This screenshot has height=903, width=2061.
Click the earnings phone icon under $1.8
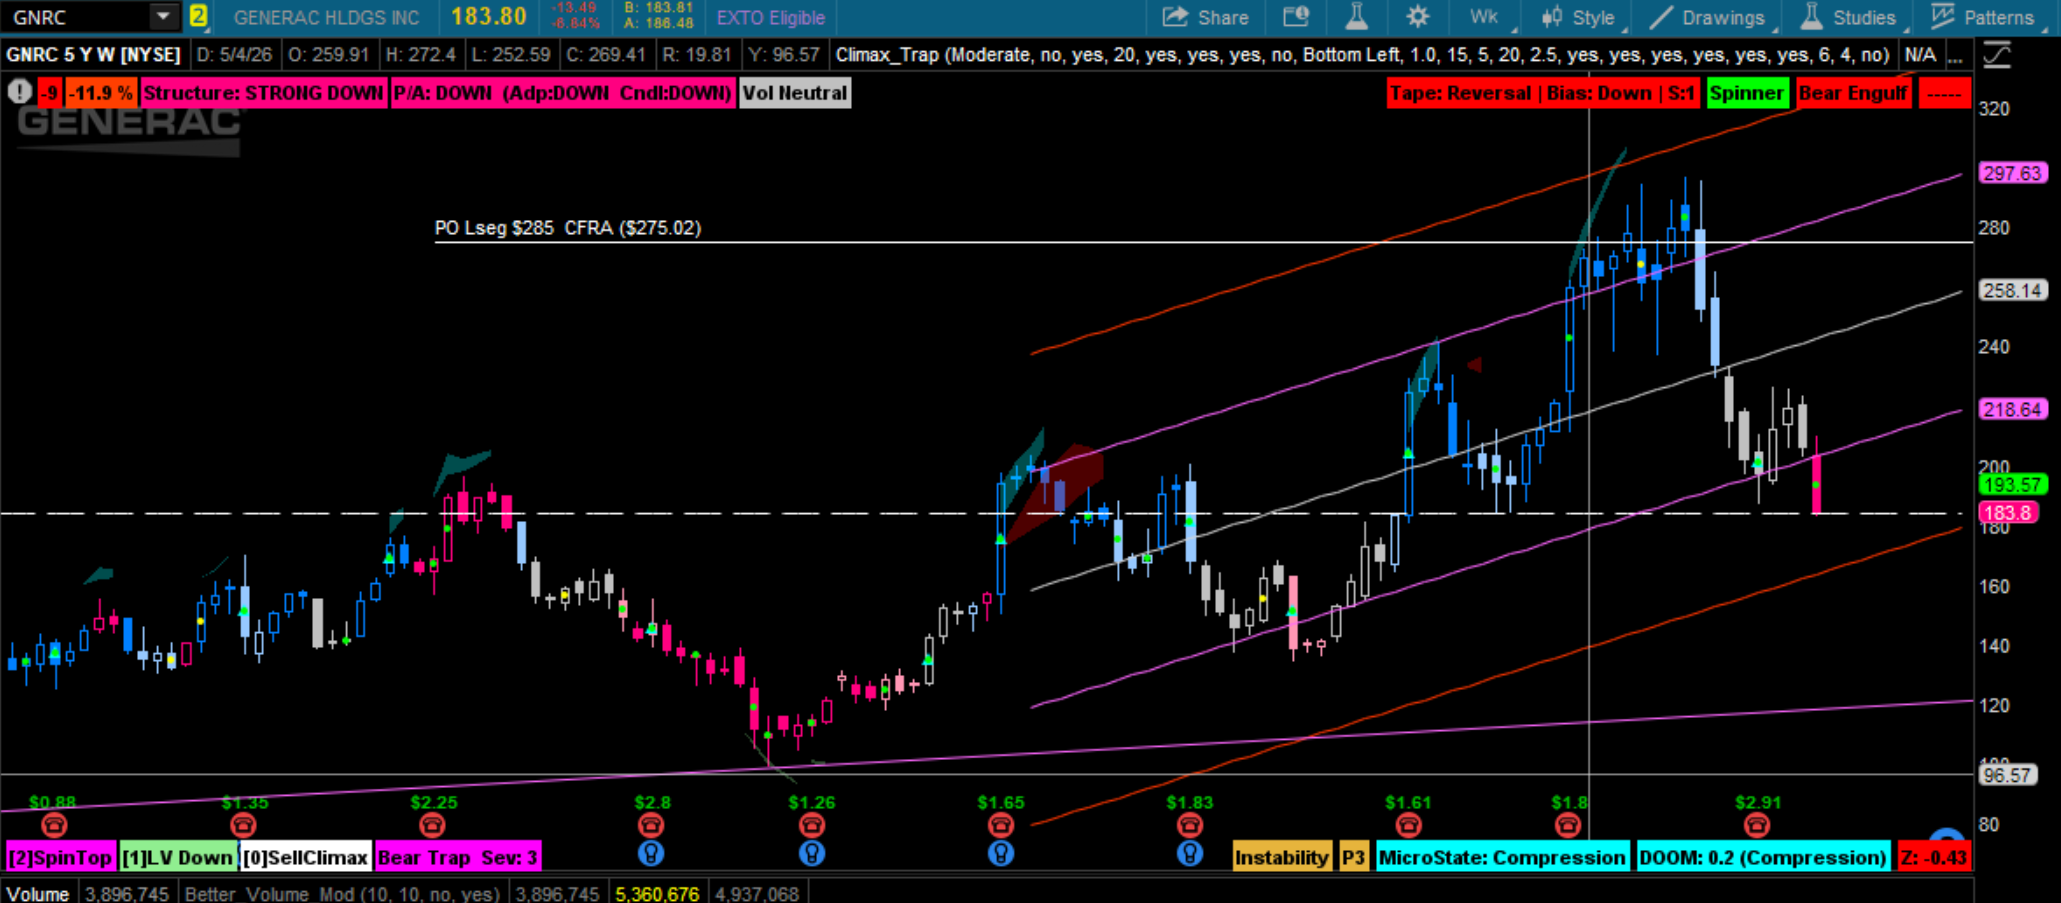[x=1568, y=825]
